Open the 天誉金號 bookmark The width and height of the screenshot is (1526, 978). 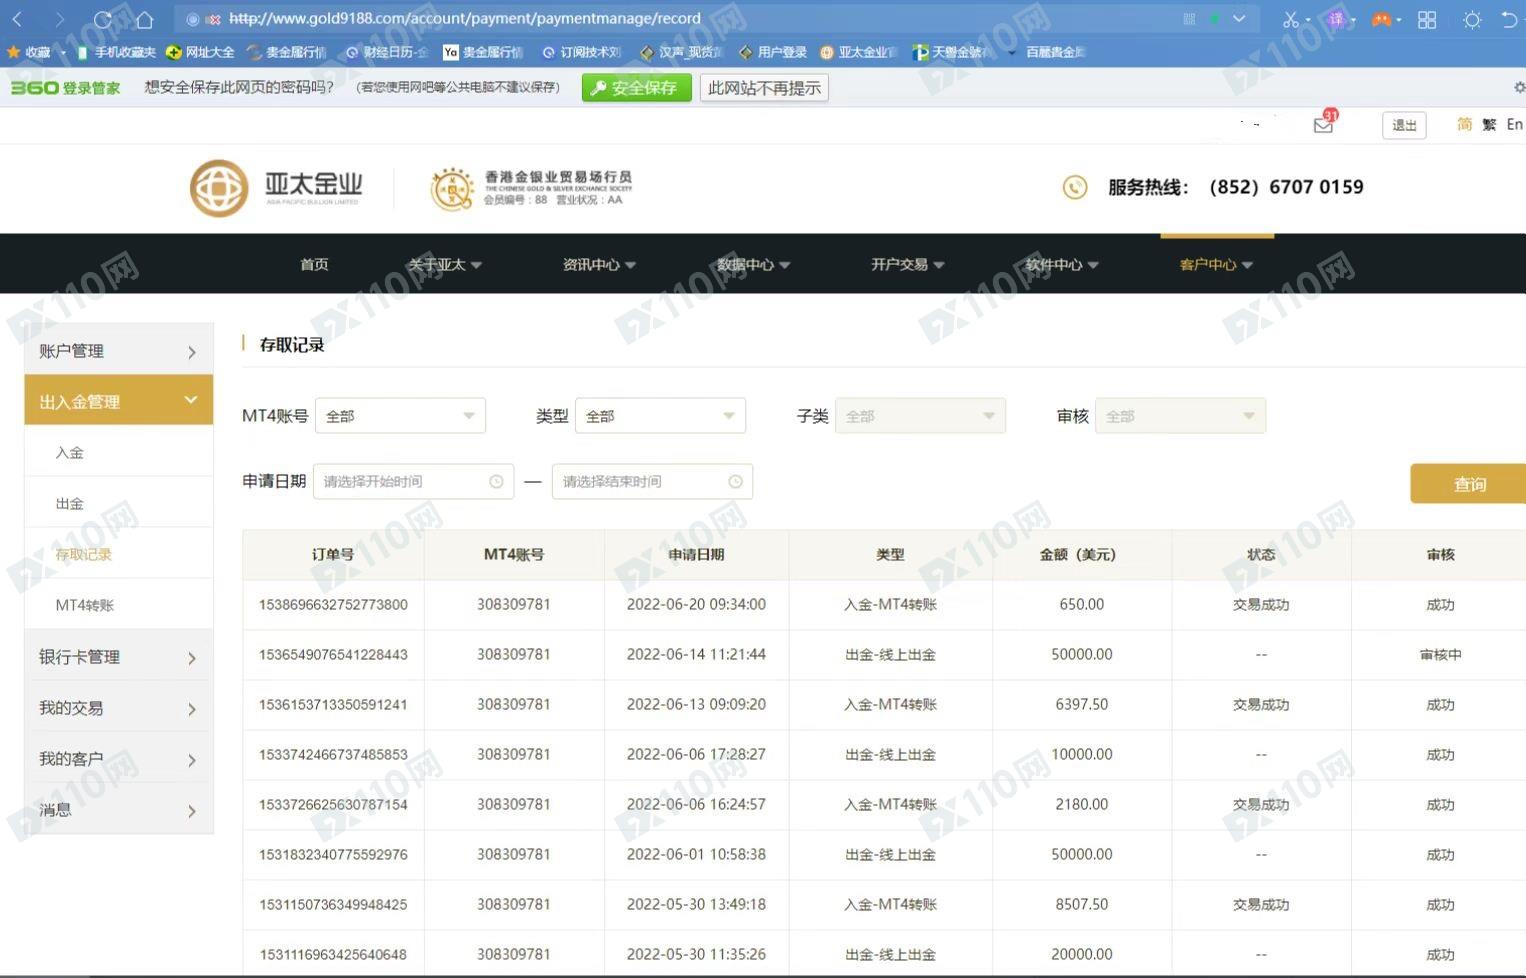(x=948, y=52)
